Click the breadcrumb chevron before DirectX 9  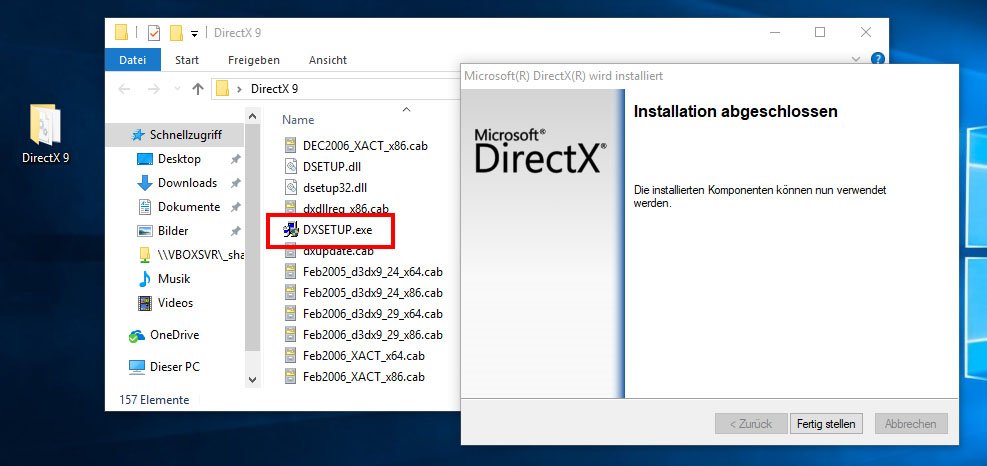(x=240, y=89)
